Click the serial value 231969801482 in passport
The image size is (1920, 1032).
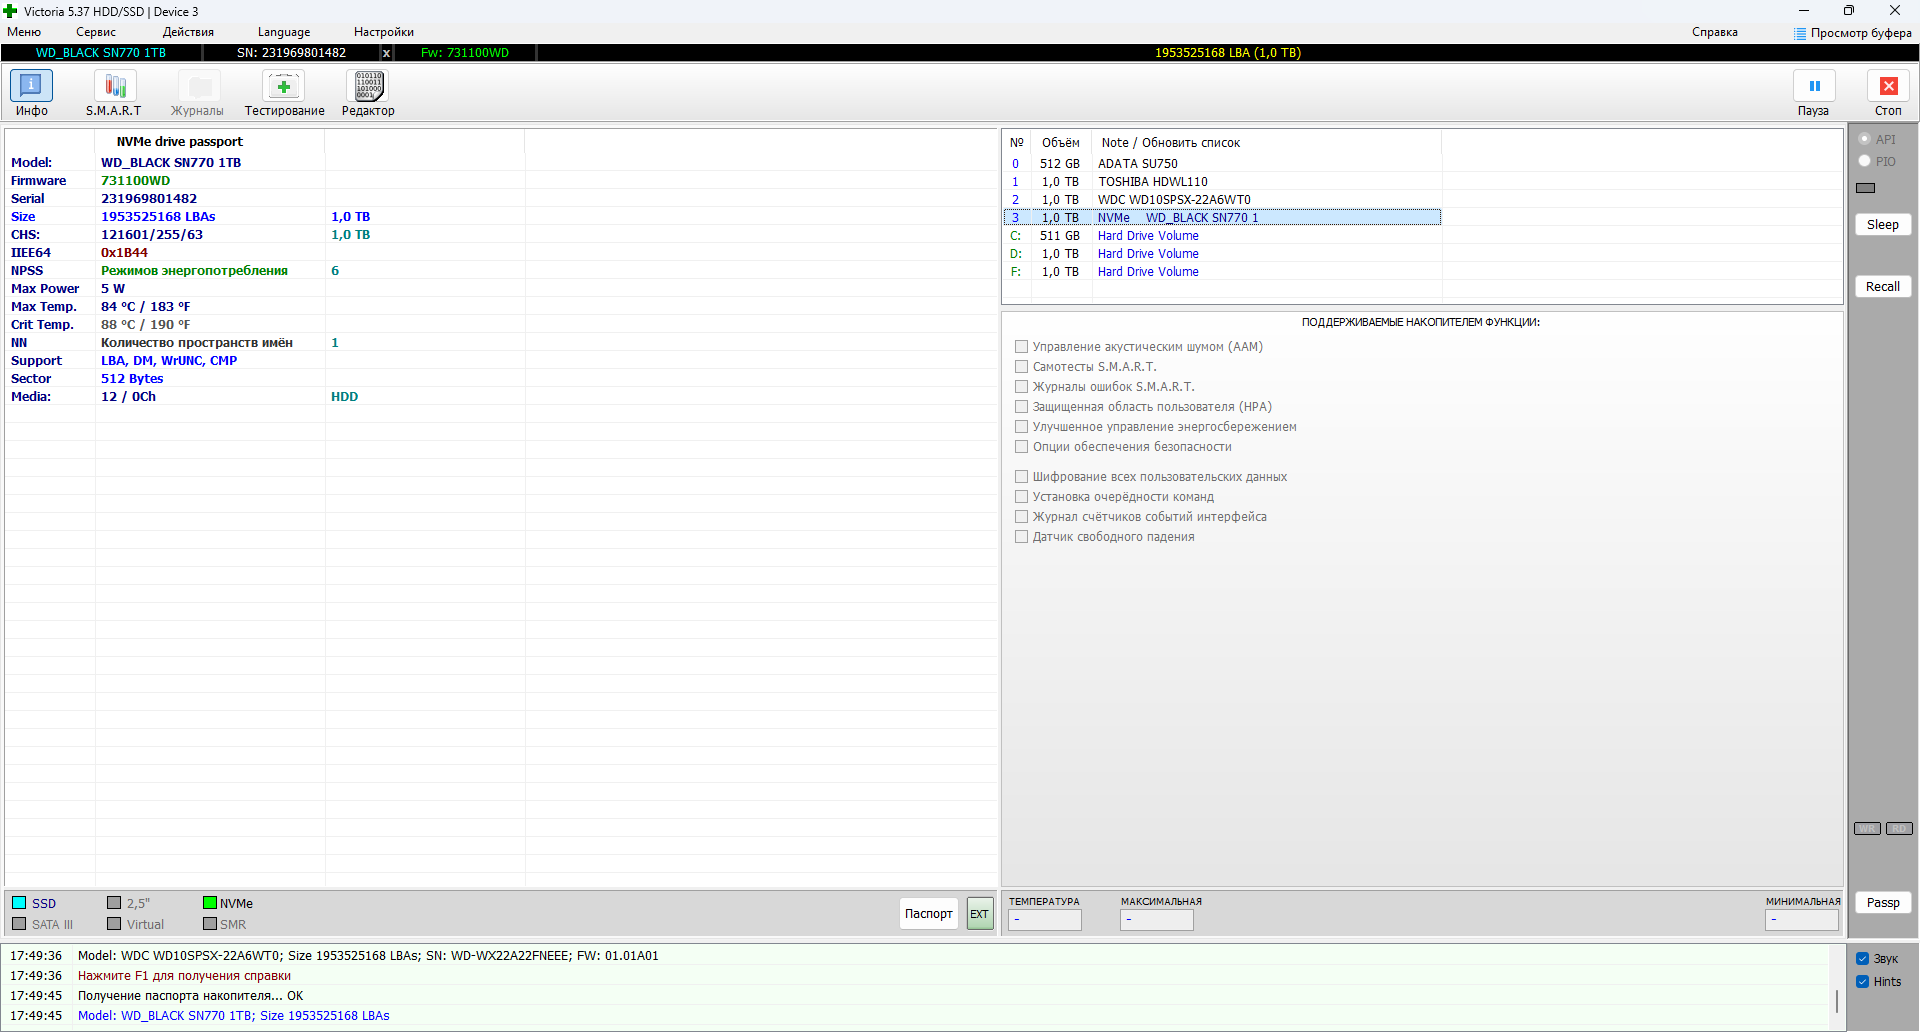(x=149, y=199)
